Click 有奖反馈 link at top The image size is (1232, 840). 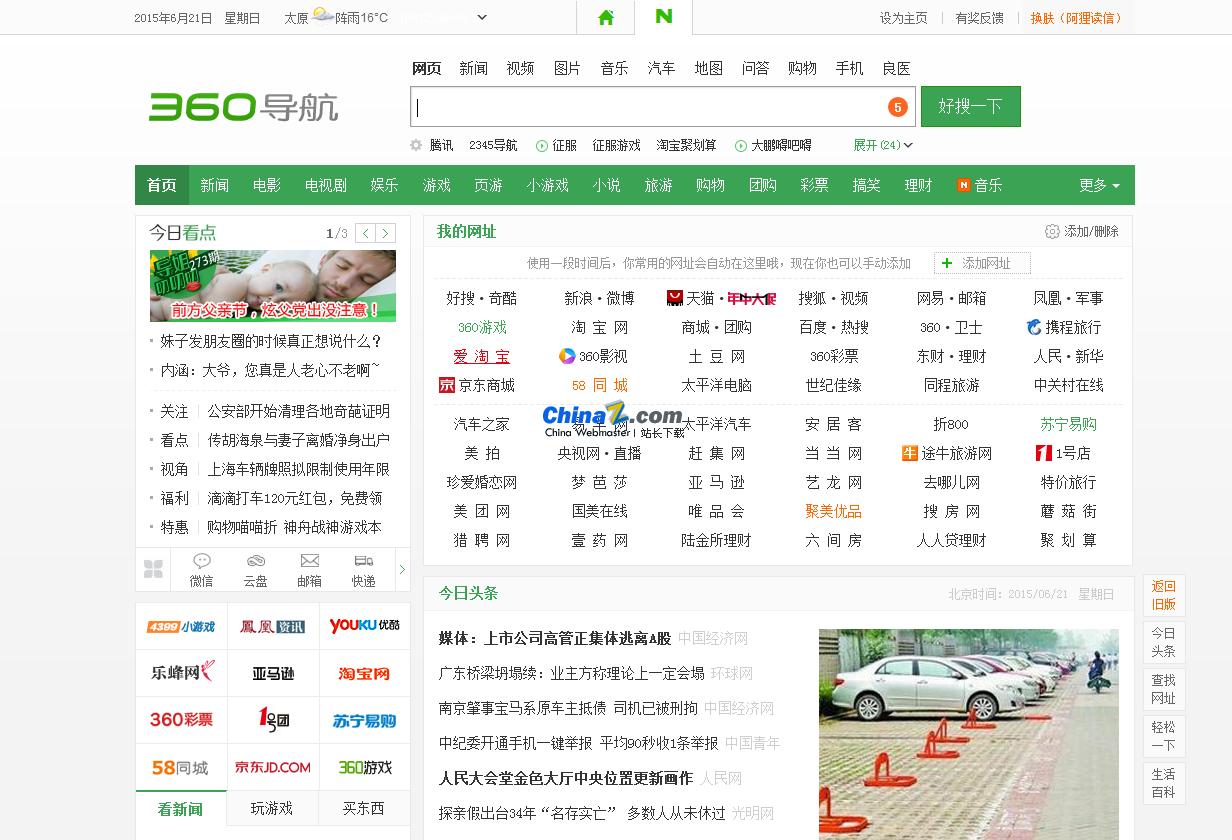coord(979,18)
